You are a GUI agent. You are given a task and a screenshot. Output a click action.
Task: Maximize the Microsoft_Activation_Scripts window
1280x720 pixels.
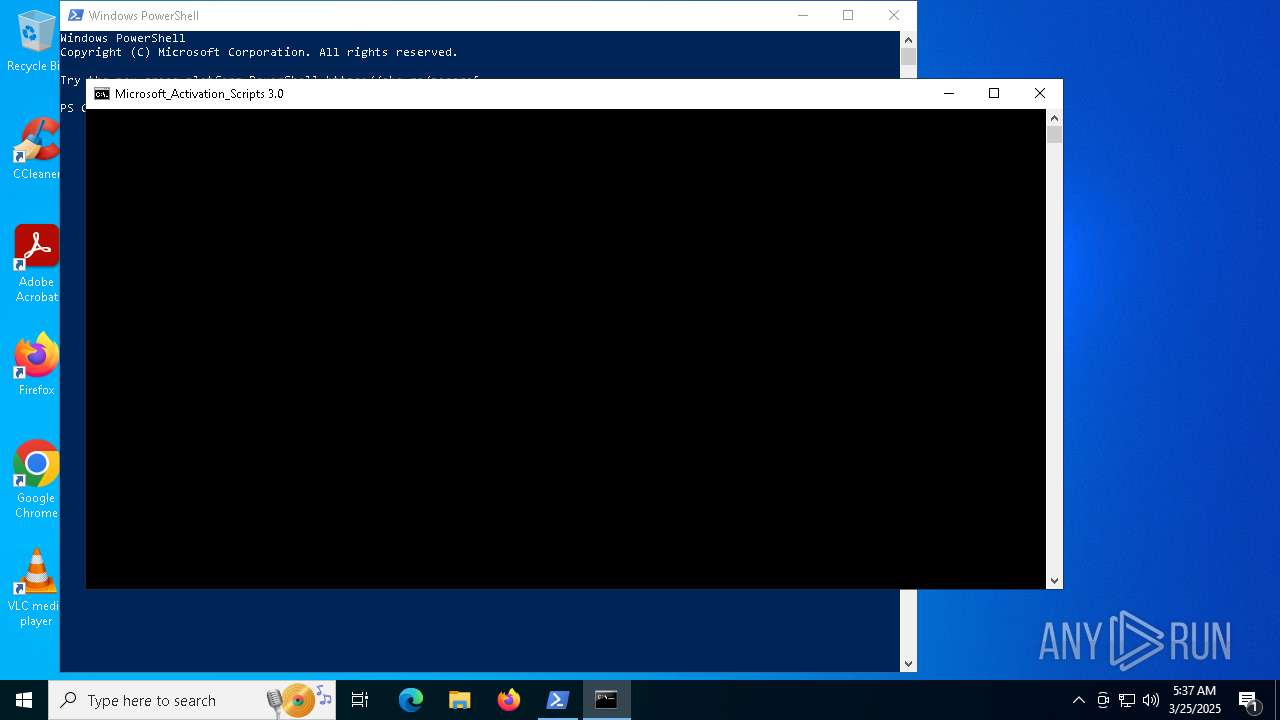pyautogui.click(x=994, y=93)
